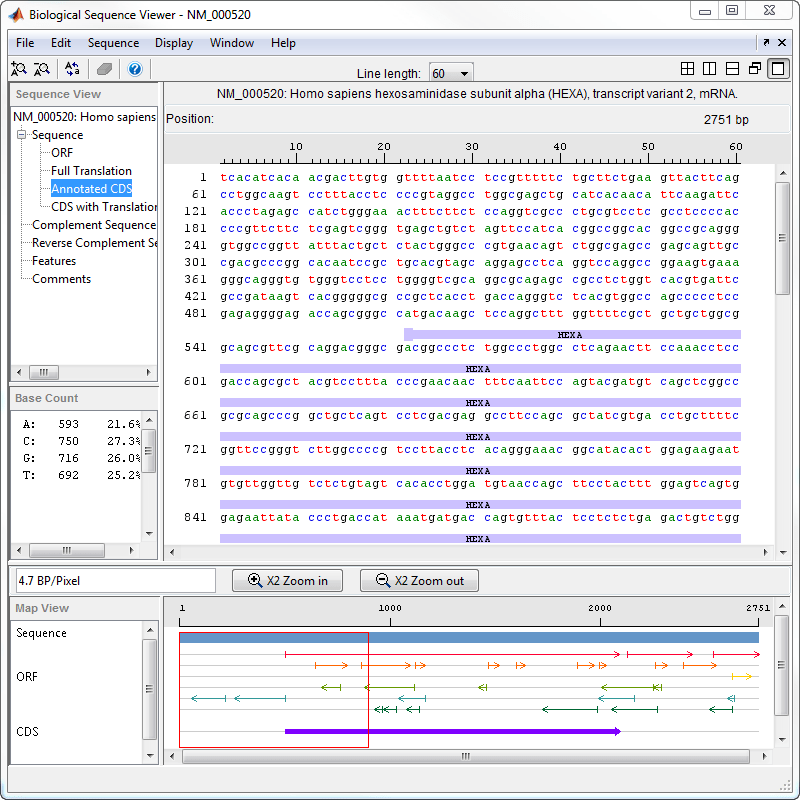
Task: Click the float (cascade) windows layout icon
Action: click(755, 69)
